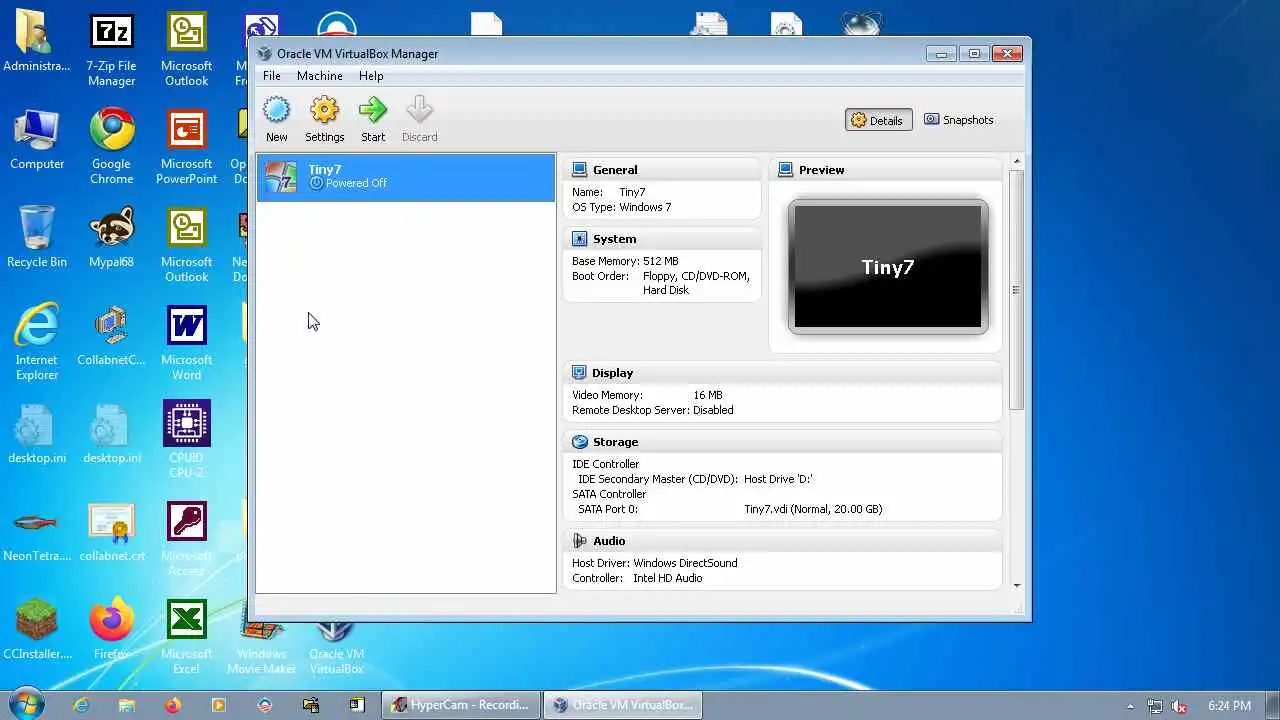
Task: Click the System section chip icon
Action: tap(580, 239)
